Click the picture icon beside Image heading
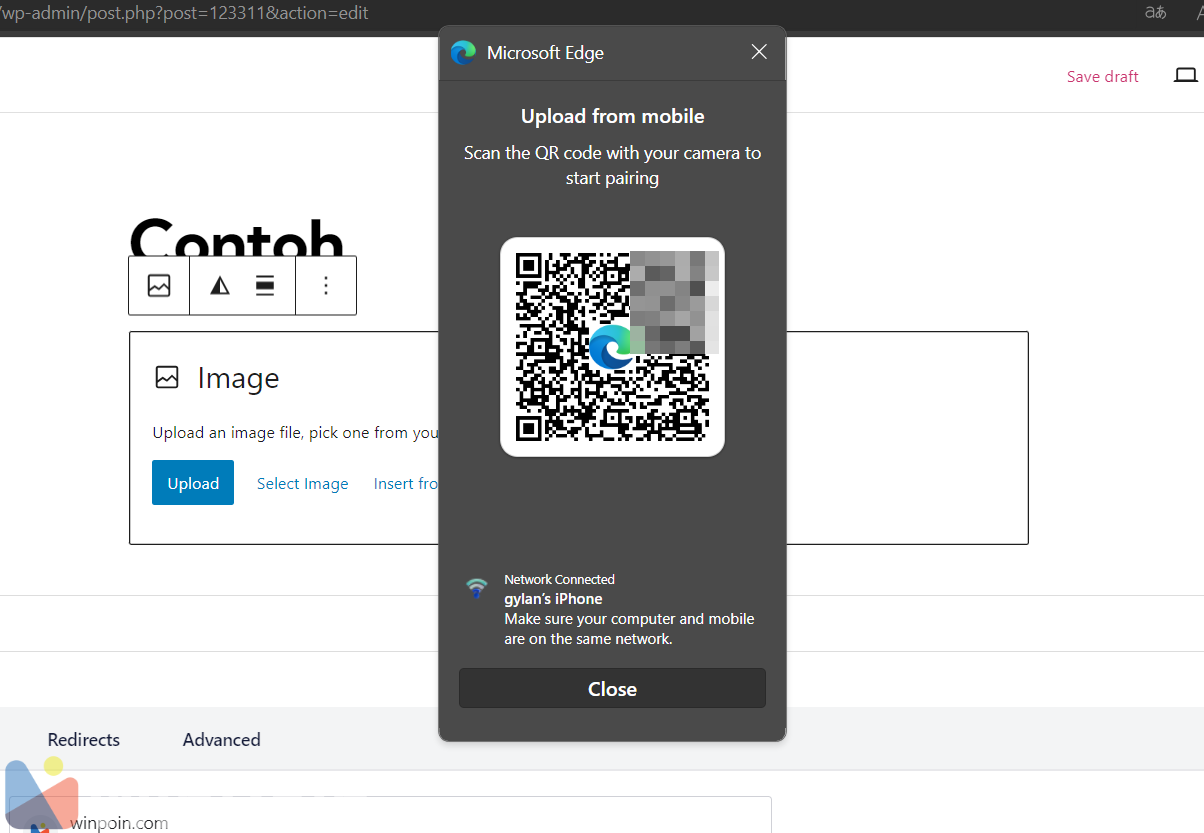 pos(167,378)
